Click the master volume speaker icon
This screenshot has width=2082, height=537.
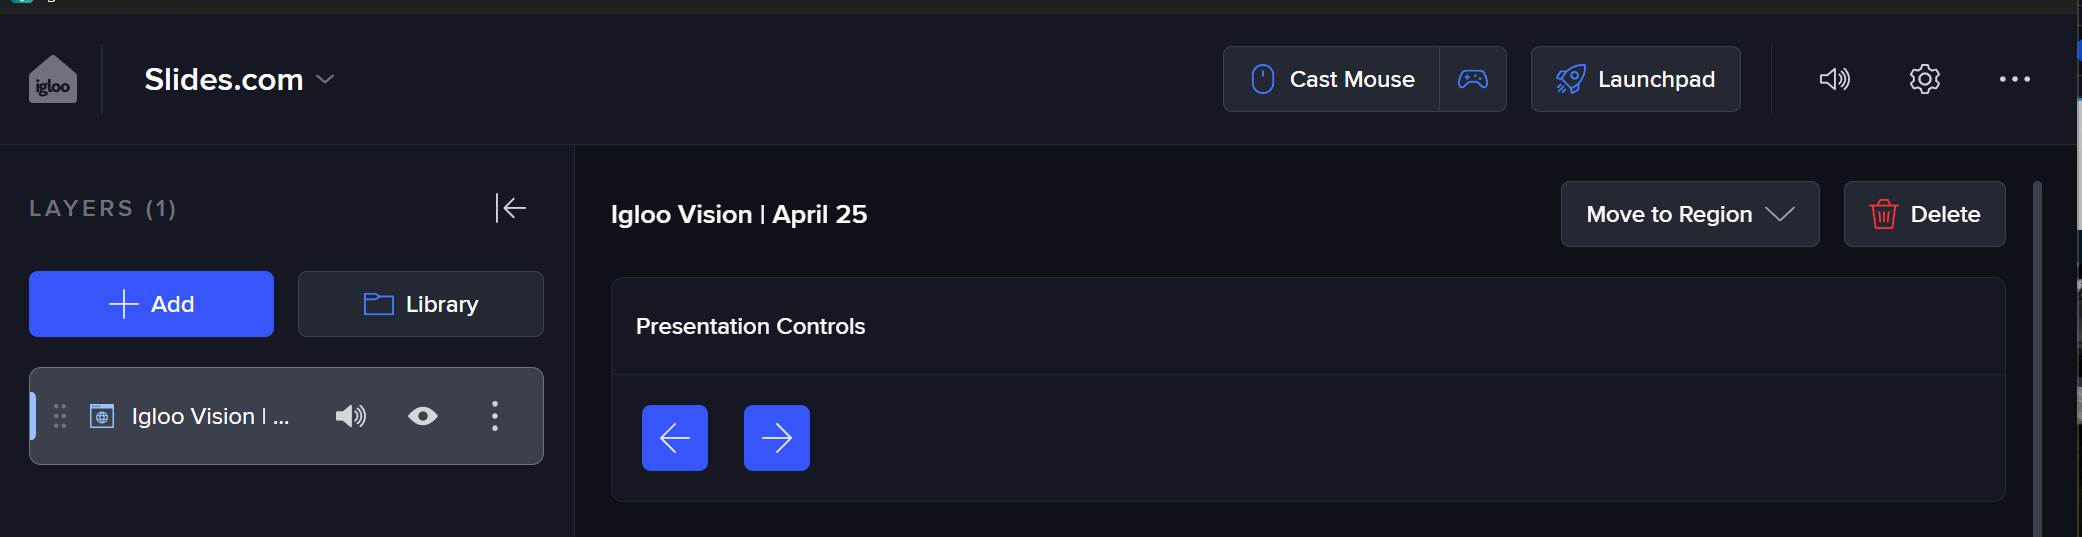(x=1834, y=79)
